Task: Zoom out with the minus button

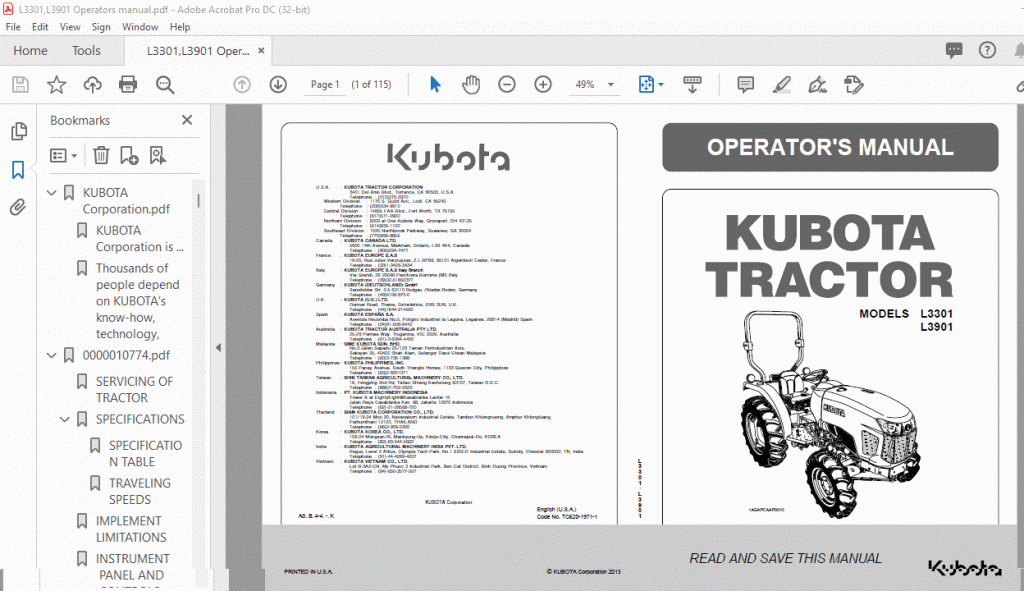Action: (x=507, y=84)
